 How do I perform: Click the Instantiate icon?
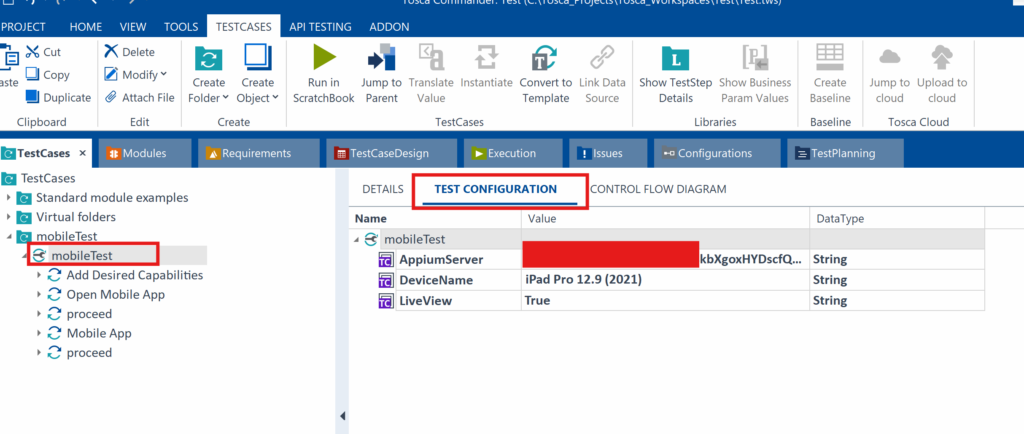tap(486, 57)
